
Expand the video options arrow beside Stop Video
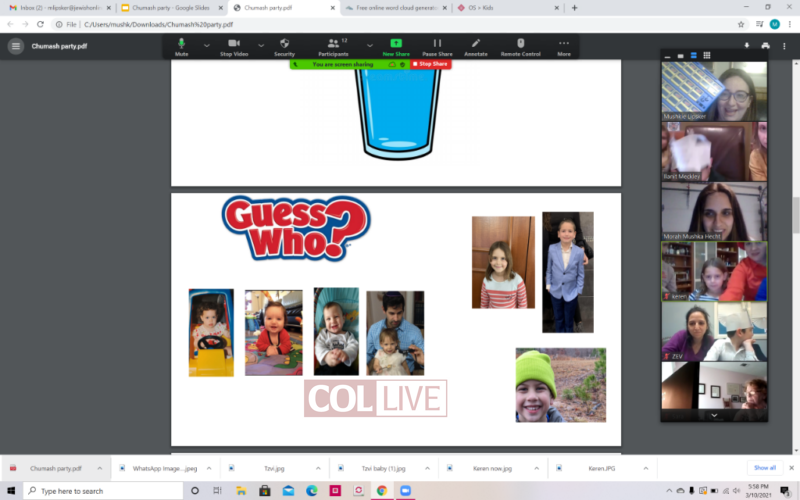point(261,45)
